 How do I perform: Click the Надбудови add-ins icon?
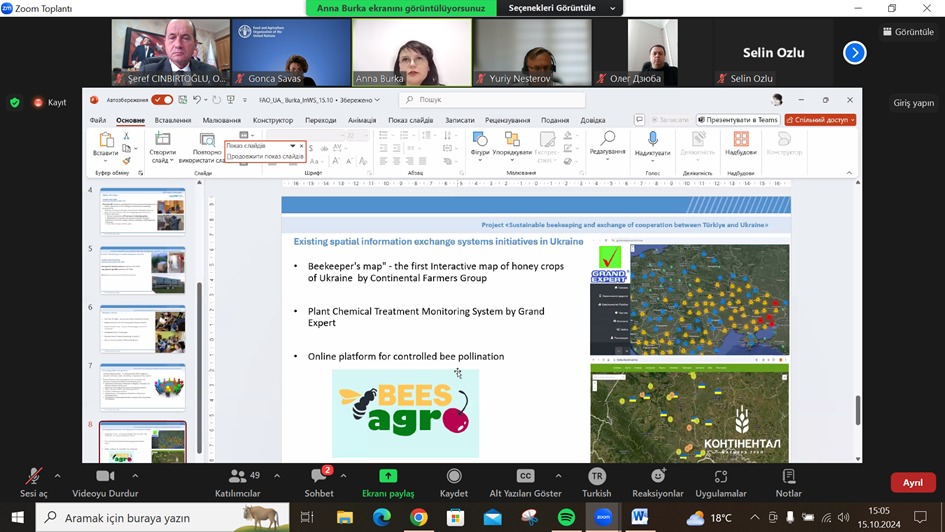[741, 139]
